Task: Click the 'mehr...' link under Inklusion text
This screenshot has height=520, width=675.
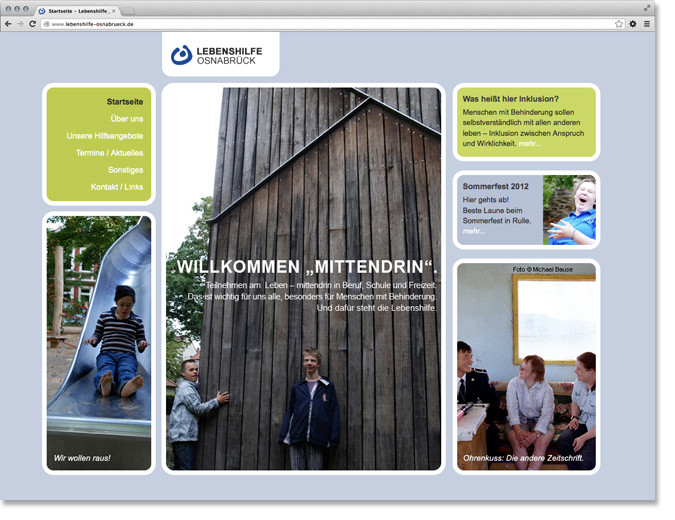Action: [529, 144]
